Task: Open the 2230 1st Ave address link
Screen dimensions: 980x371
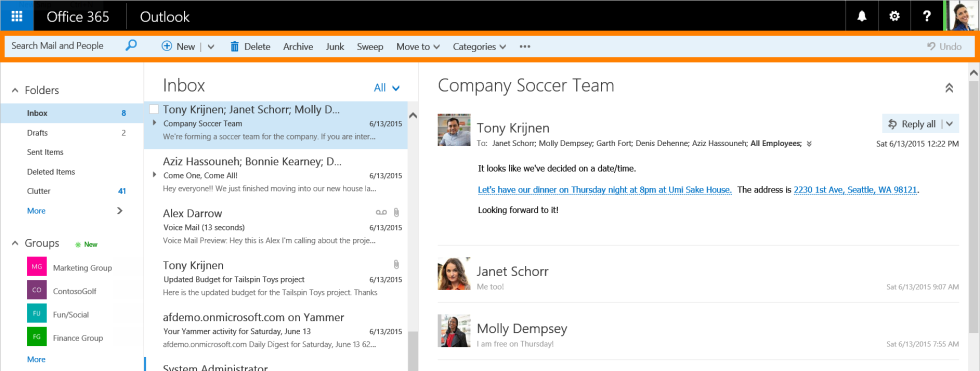Action: (856, 189)
